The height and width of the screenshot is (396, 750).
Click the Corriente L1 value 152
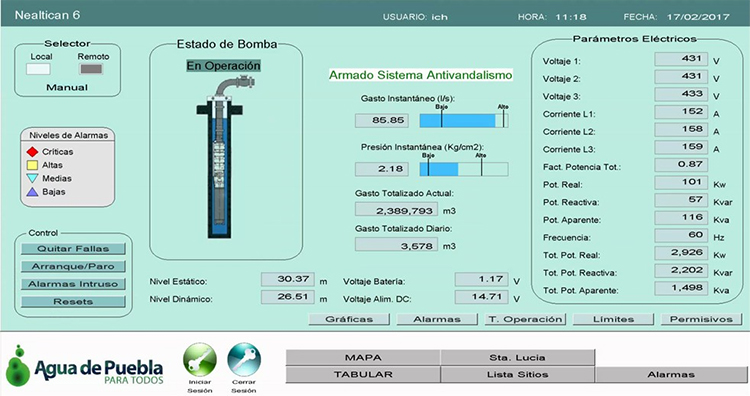point(681,112)
